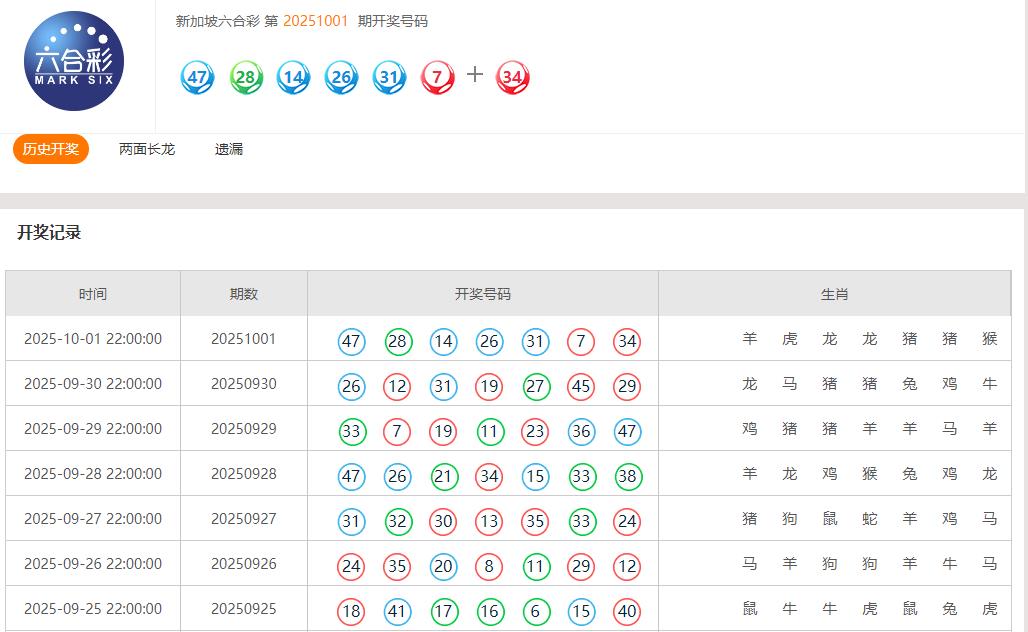This screenshot has width=1028, height=632.
Task: Select the large green ball 28 in the top banner
Action: [246, 77]
